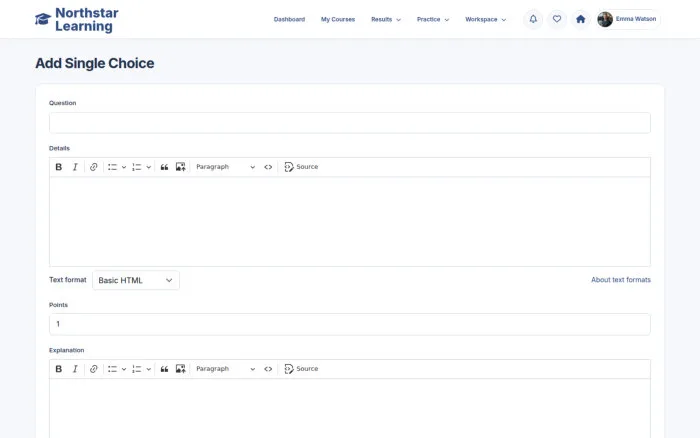Open the Workspace menu
This screenshot has width=700, height=438.
click(486, 20)
